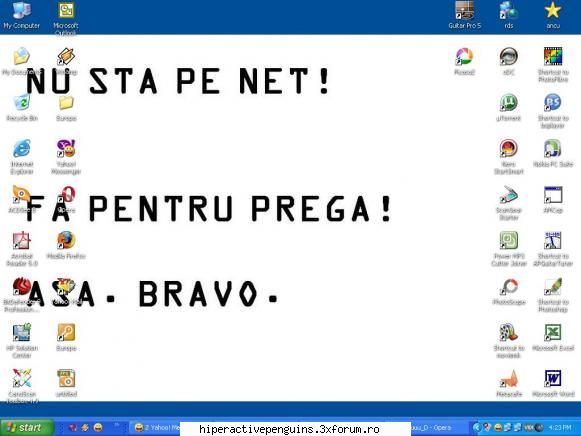Screen dimensions: 581x436
Task: Launch the xBC desktop shortcut
Action: pos(508,61)
